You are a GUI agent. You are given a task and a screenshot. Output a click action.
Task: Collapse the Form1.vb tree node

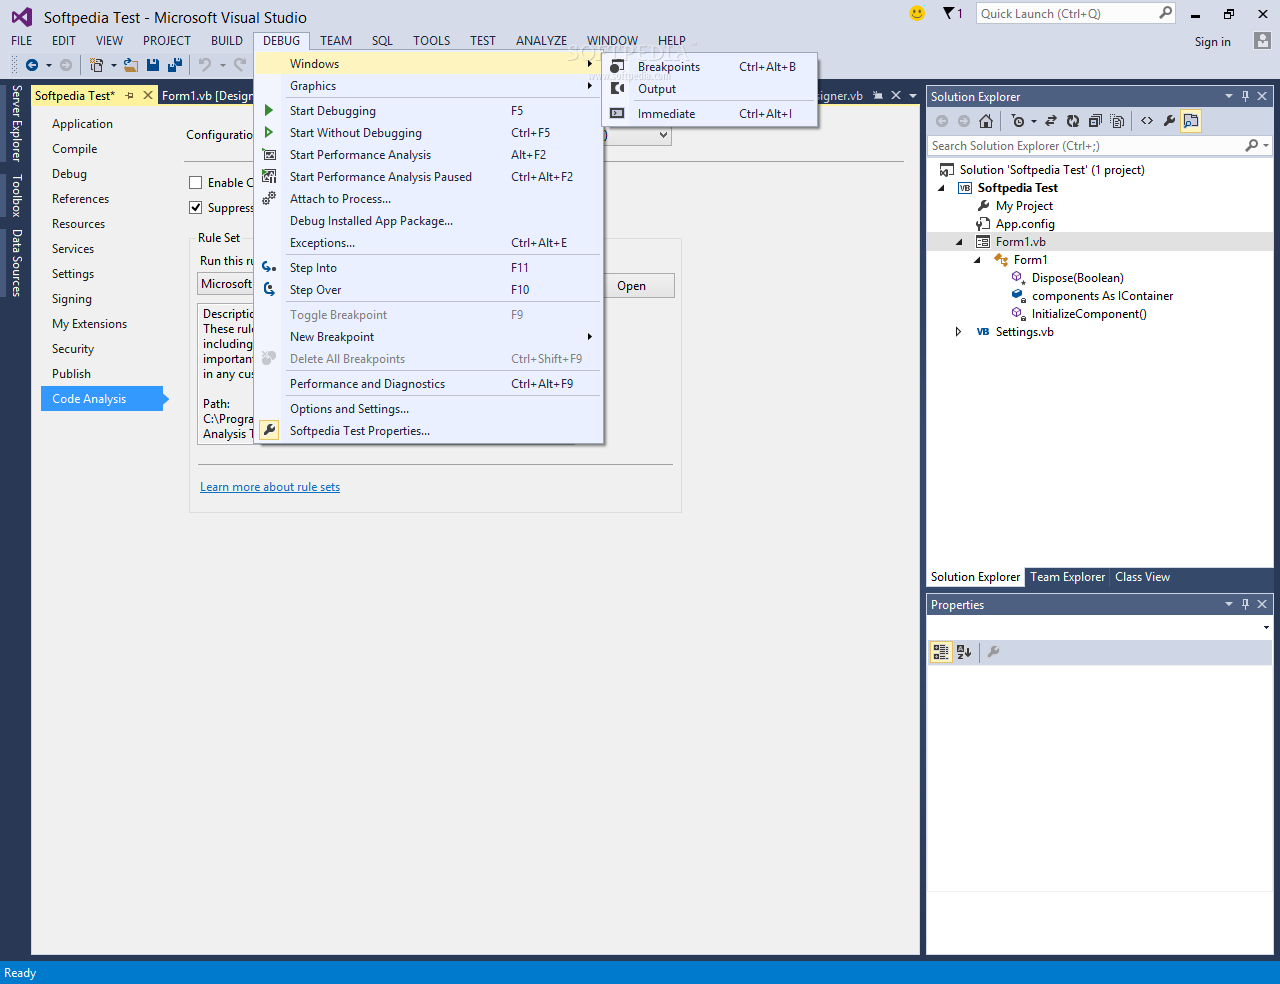pyautogui.click(x=960, y=242)
